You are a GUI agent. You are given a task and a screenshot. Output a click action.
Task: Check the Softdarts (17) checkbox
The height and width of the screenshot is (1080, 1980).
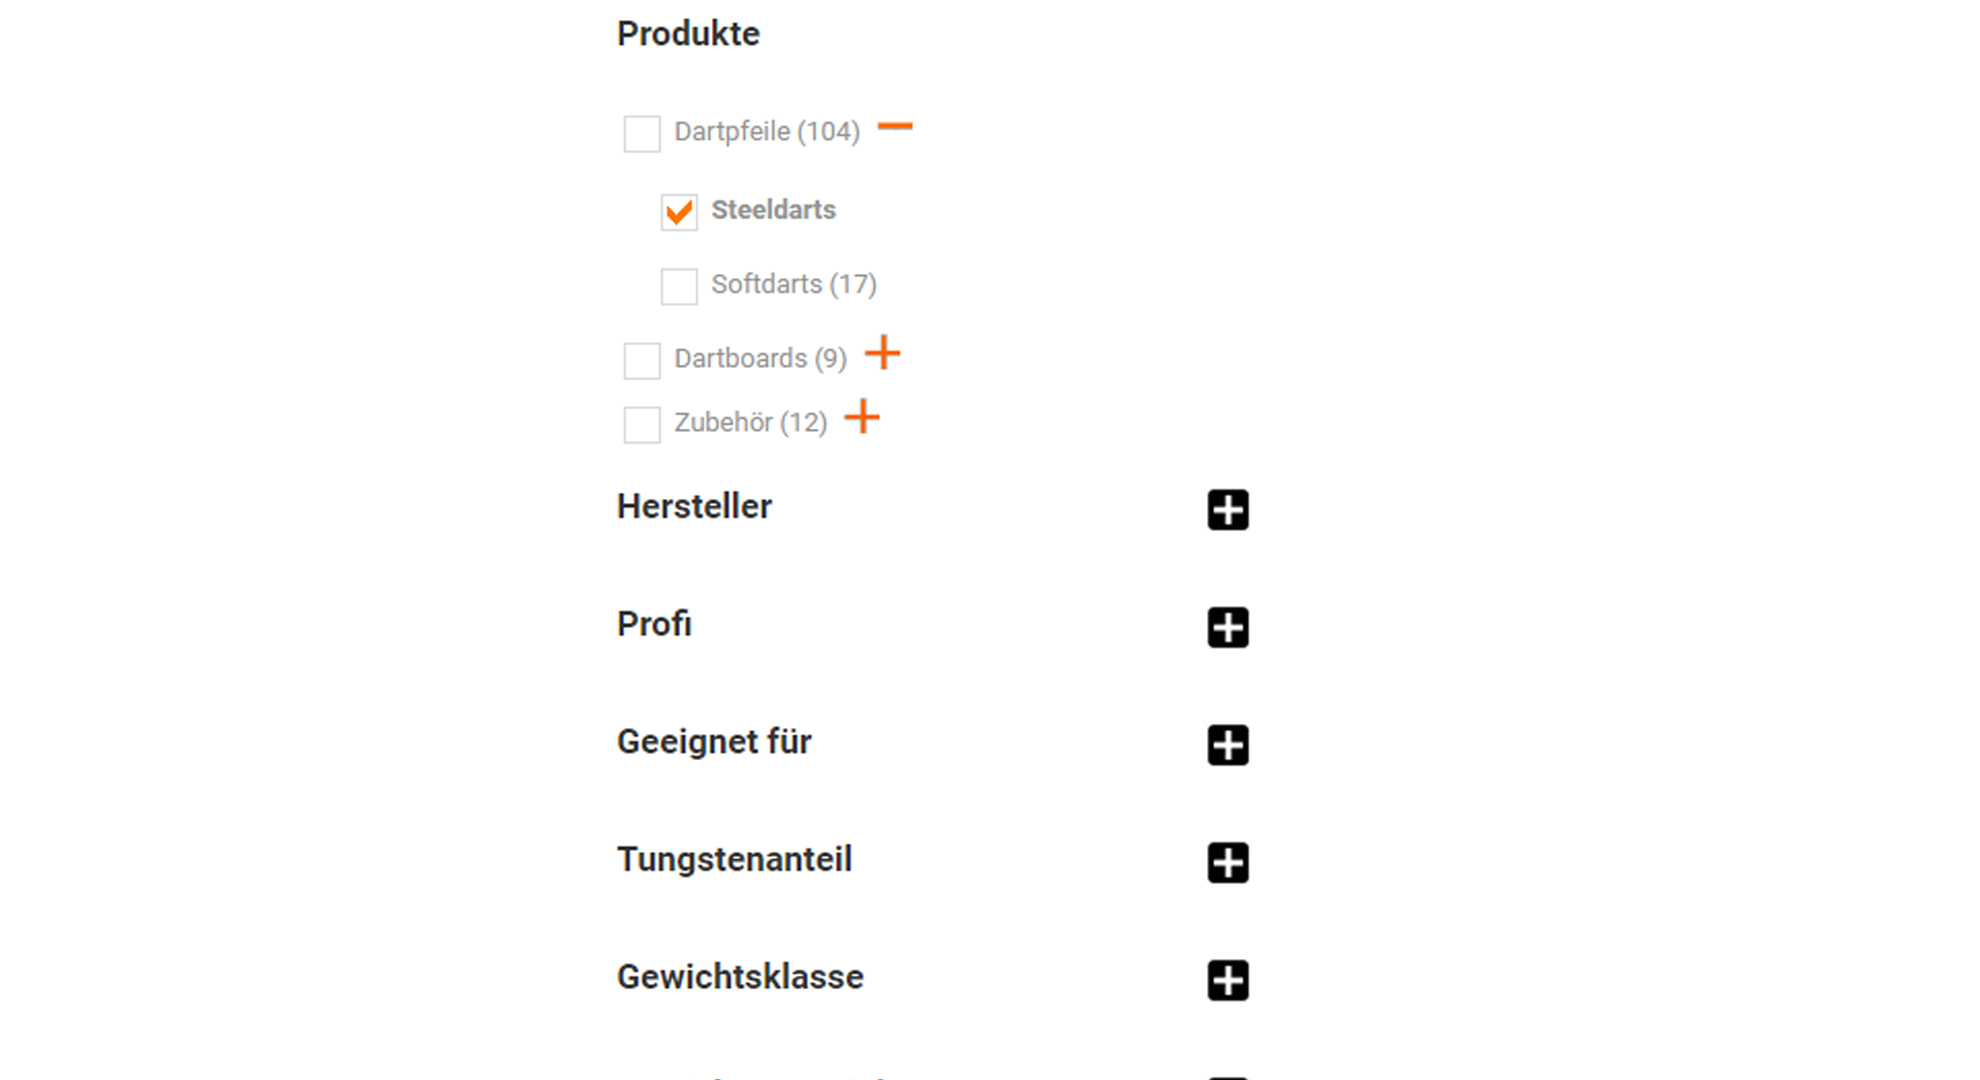point(679,286)
